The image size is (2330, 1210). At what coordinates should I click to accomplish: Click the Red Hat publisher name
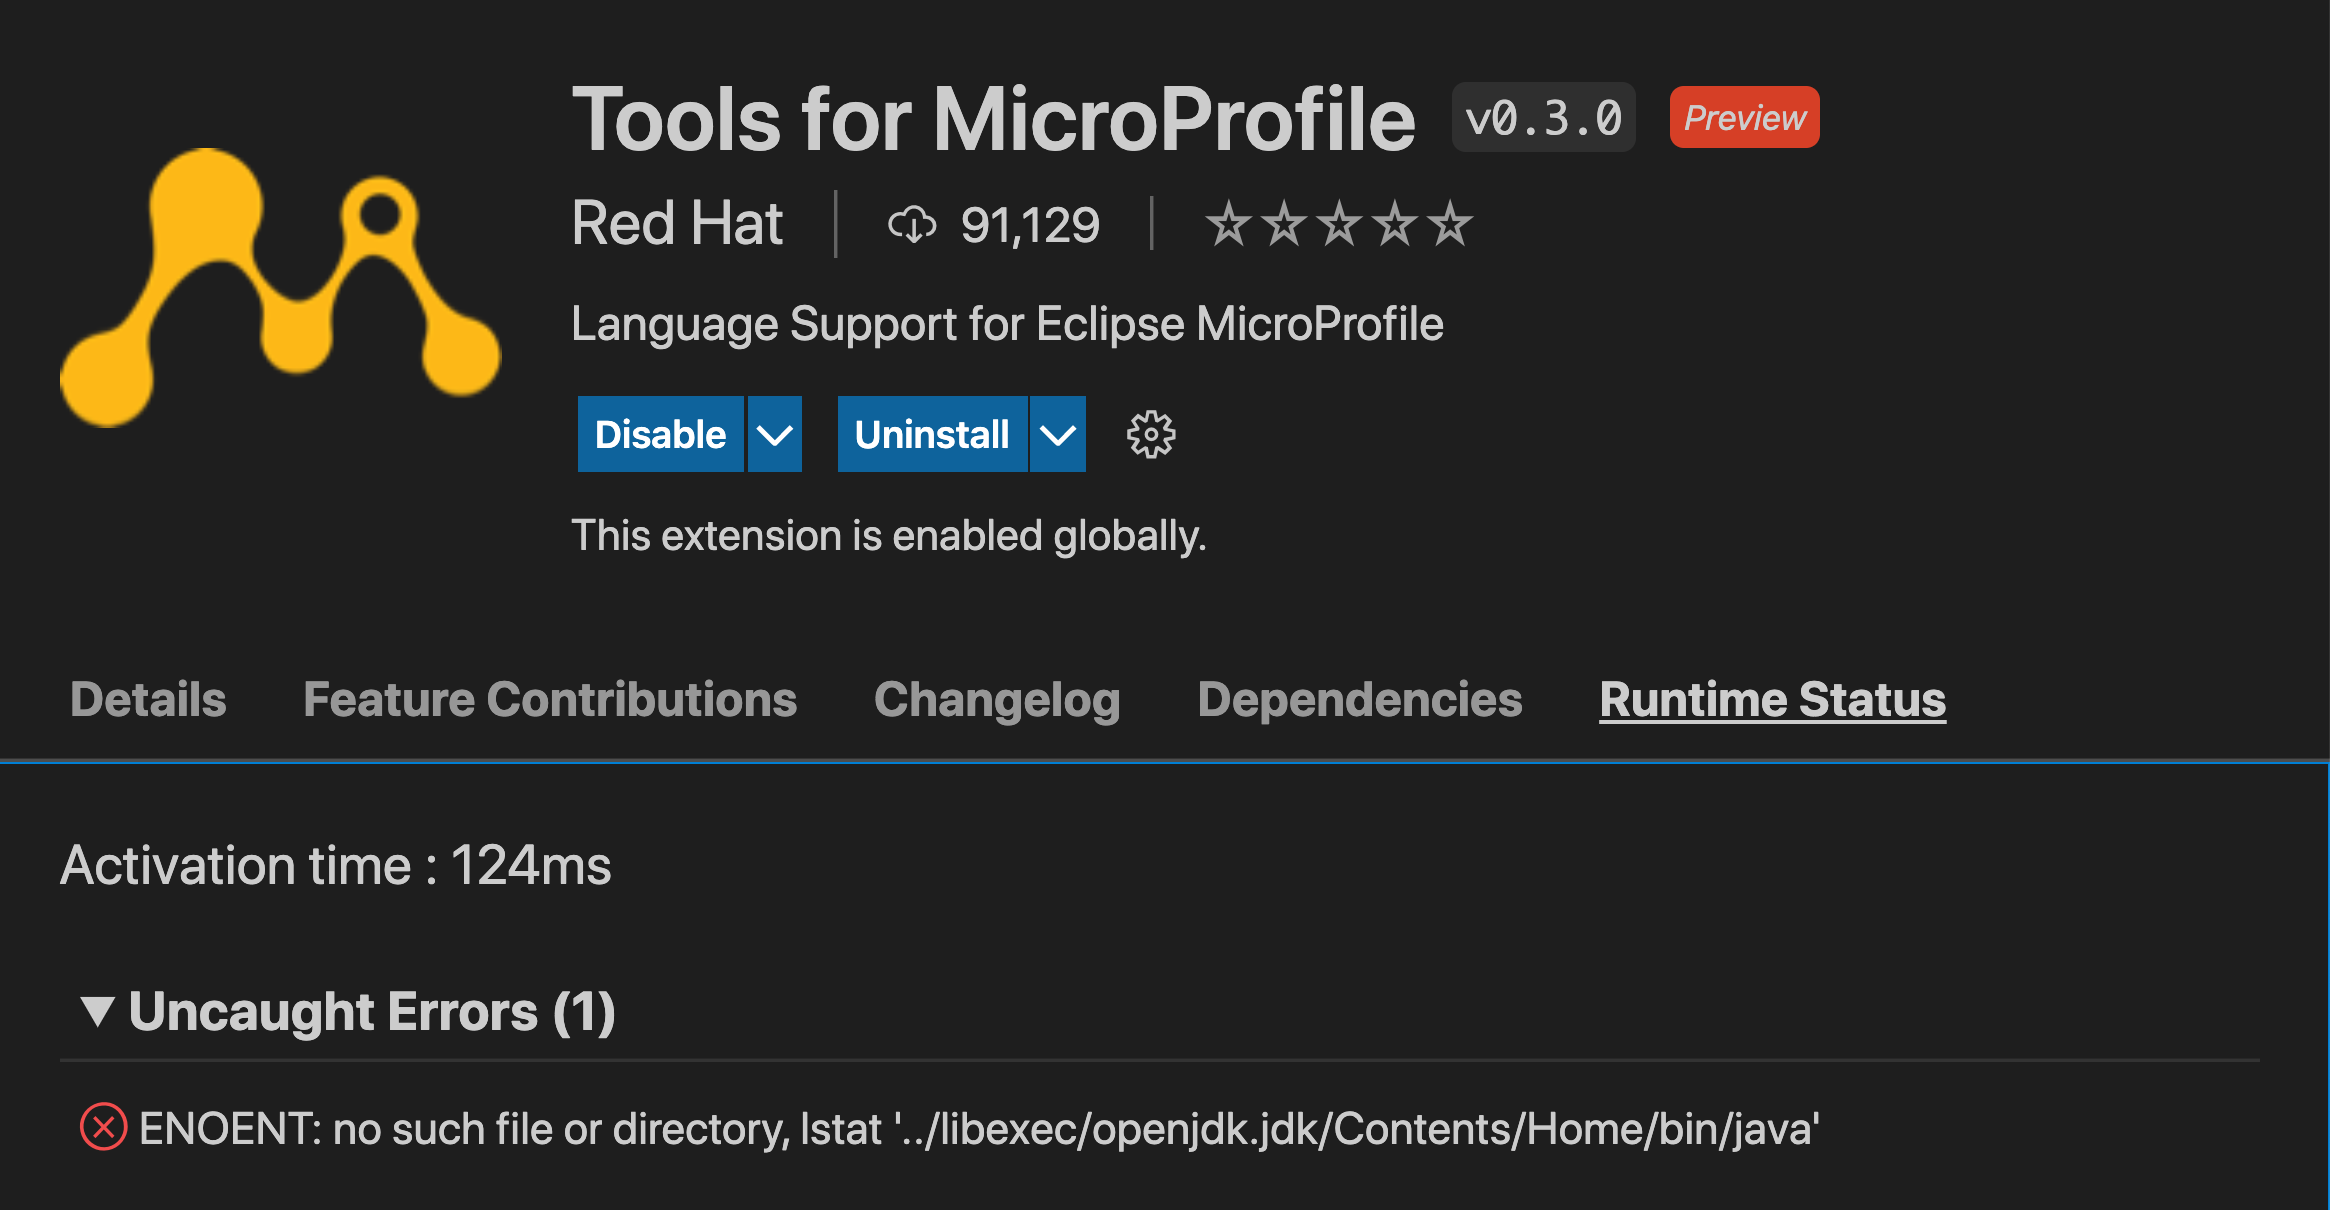point(676,223)
